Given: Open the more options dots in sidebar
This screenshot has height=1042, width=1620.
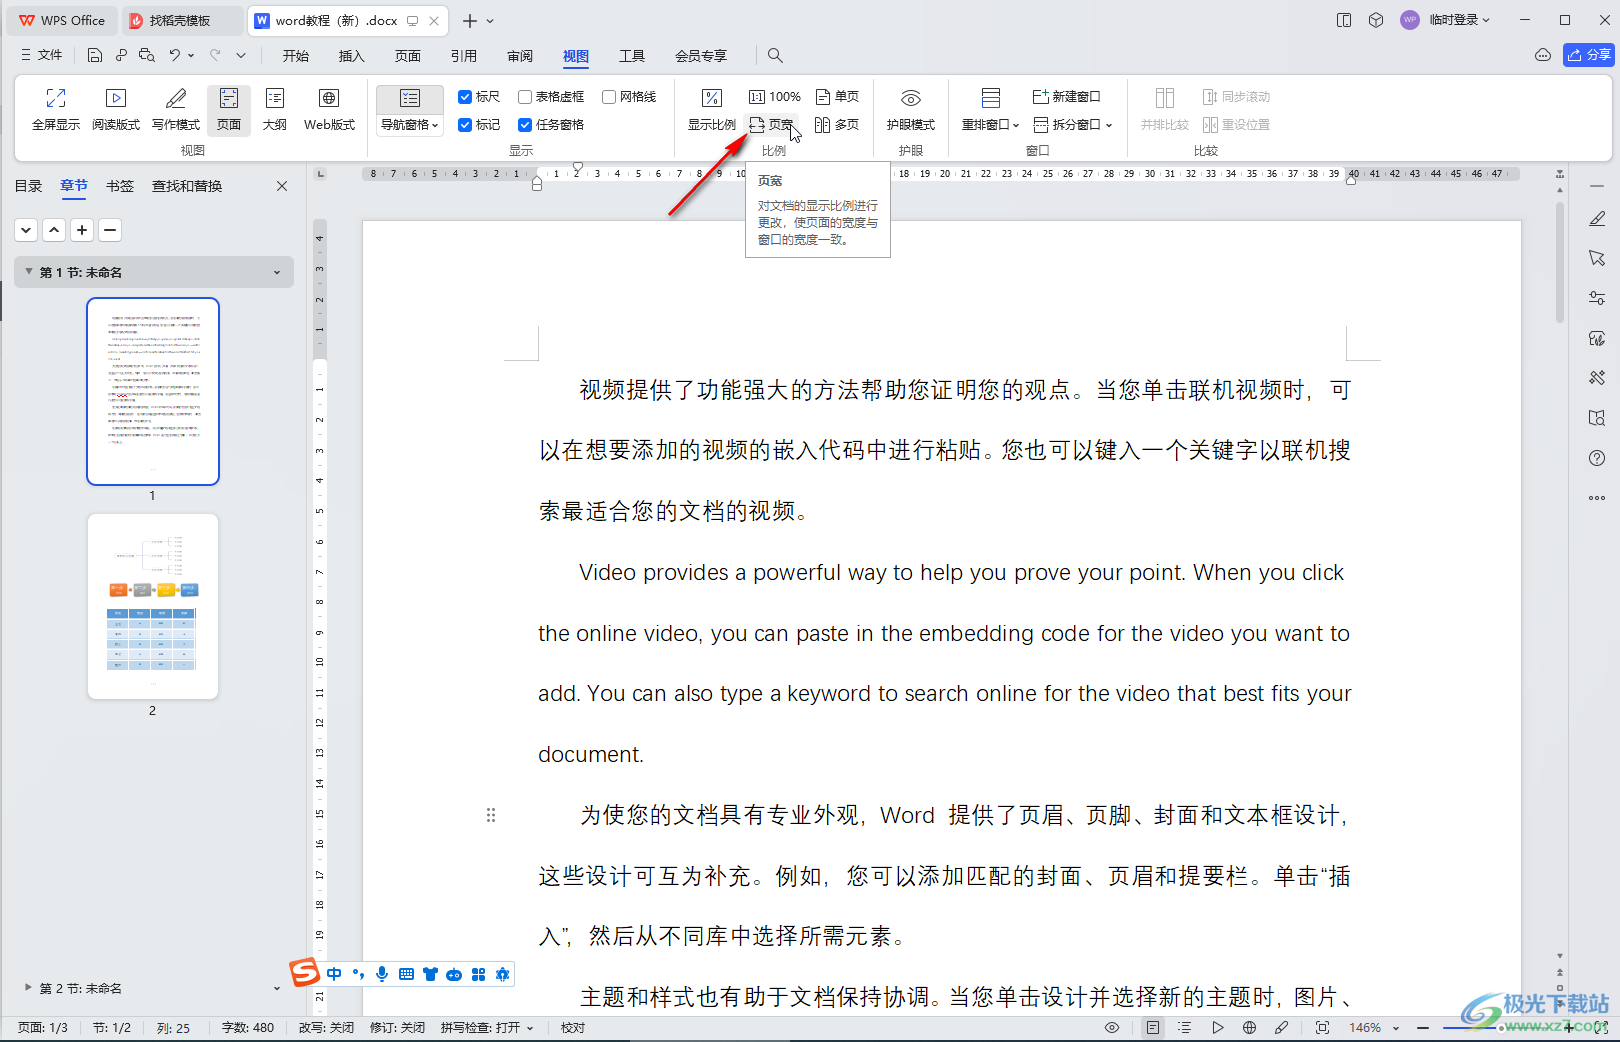Looking at the screenshot, I should [x=1597, y=498].
